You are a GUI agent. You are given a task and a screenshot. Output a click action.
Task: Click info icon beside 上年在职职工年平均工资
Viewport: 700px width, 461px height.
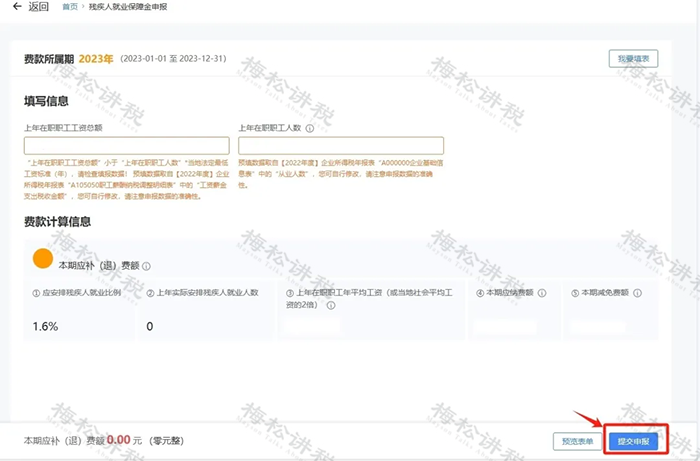pos(331,305)
